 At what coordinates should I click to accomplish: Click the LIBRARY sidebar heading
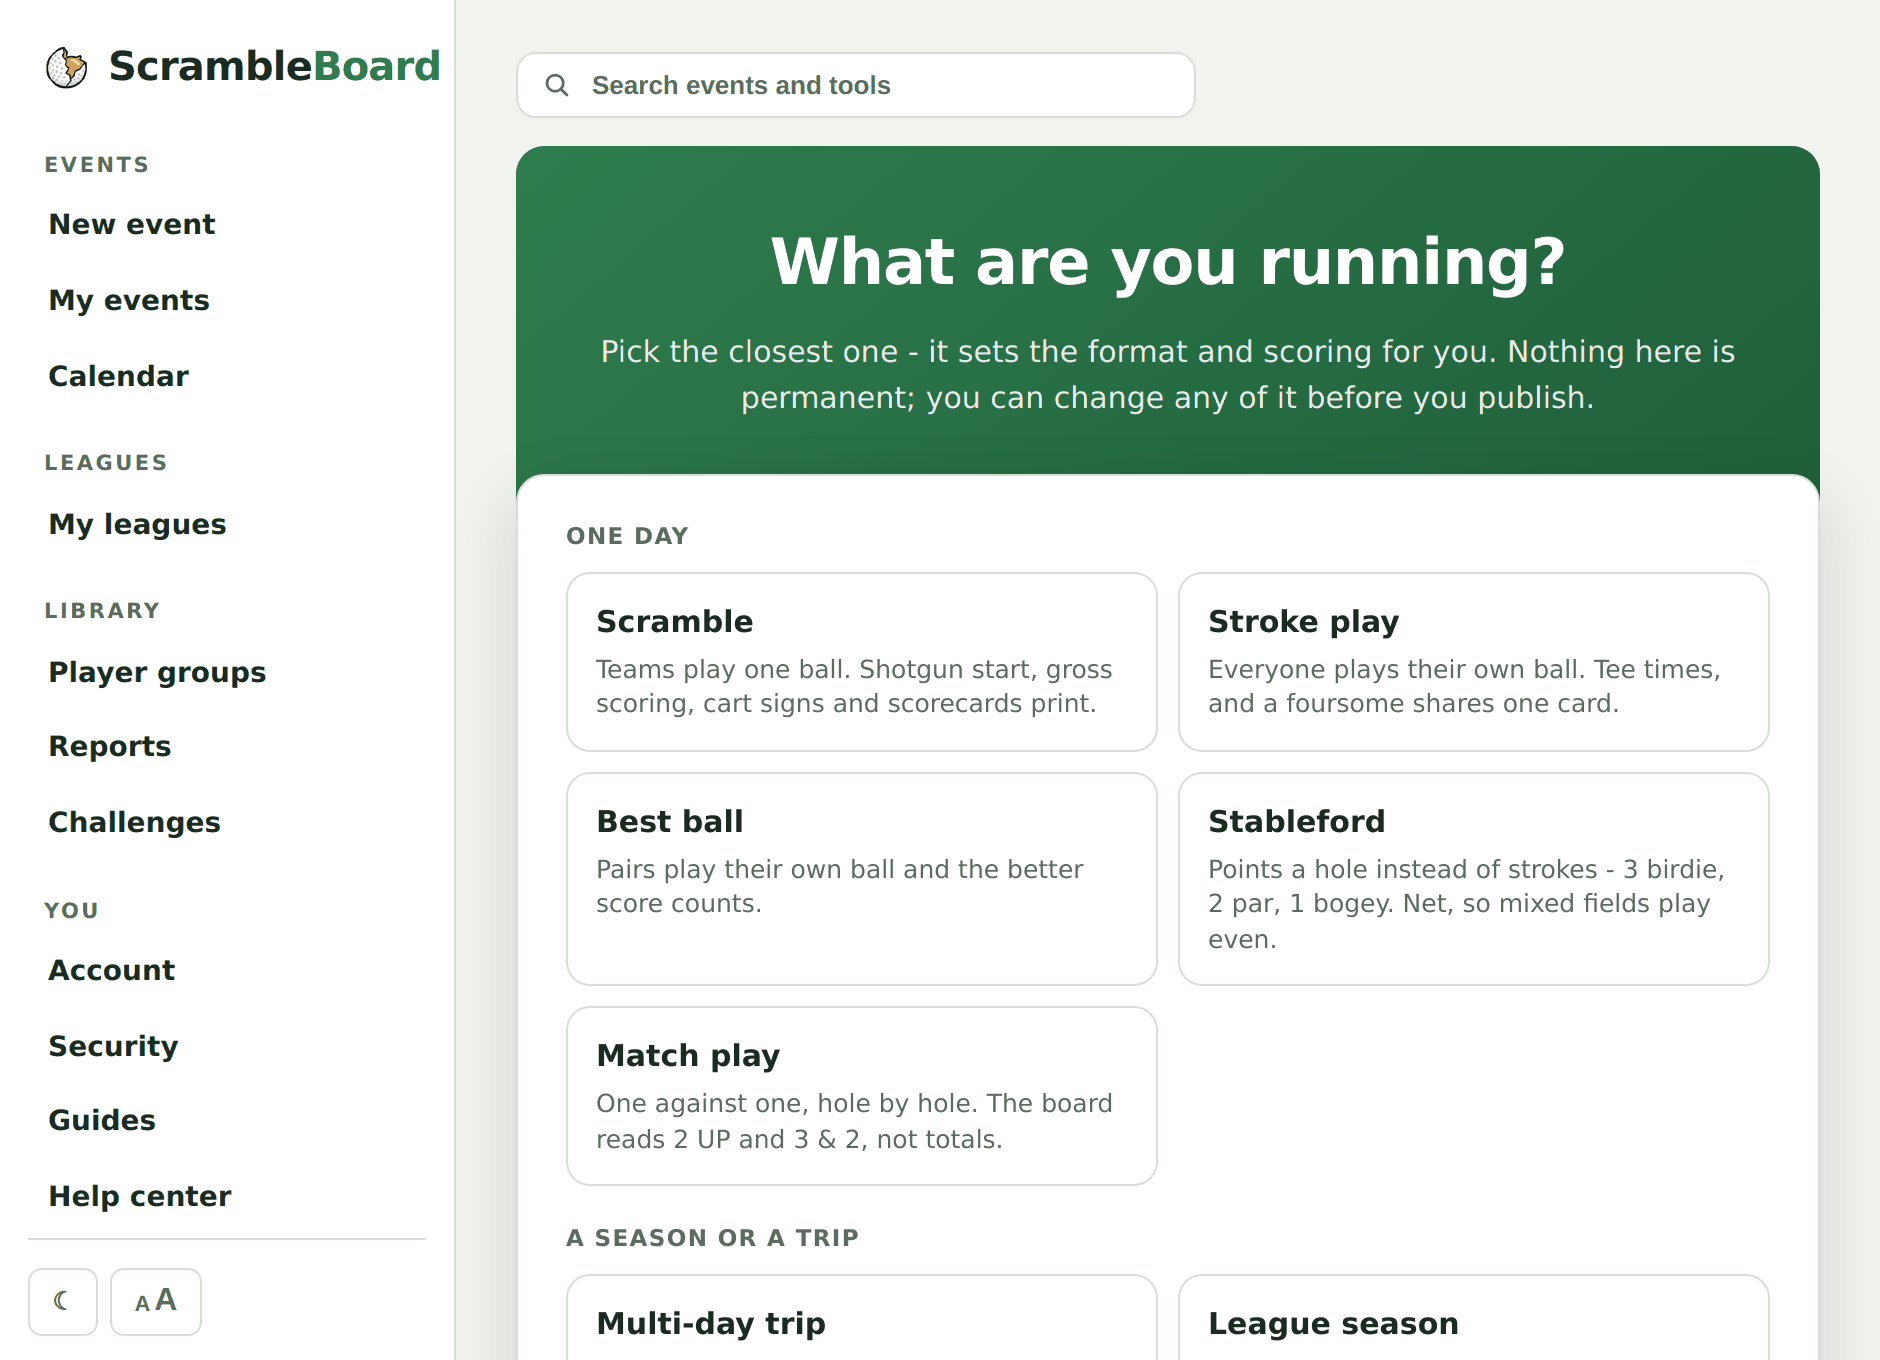pos(102,611)
